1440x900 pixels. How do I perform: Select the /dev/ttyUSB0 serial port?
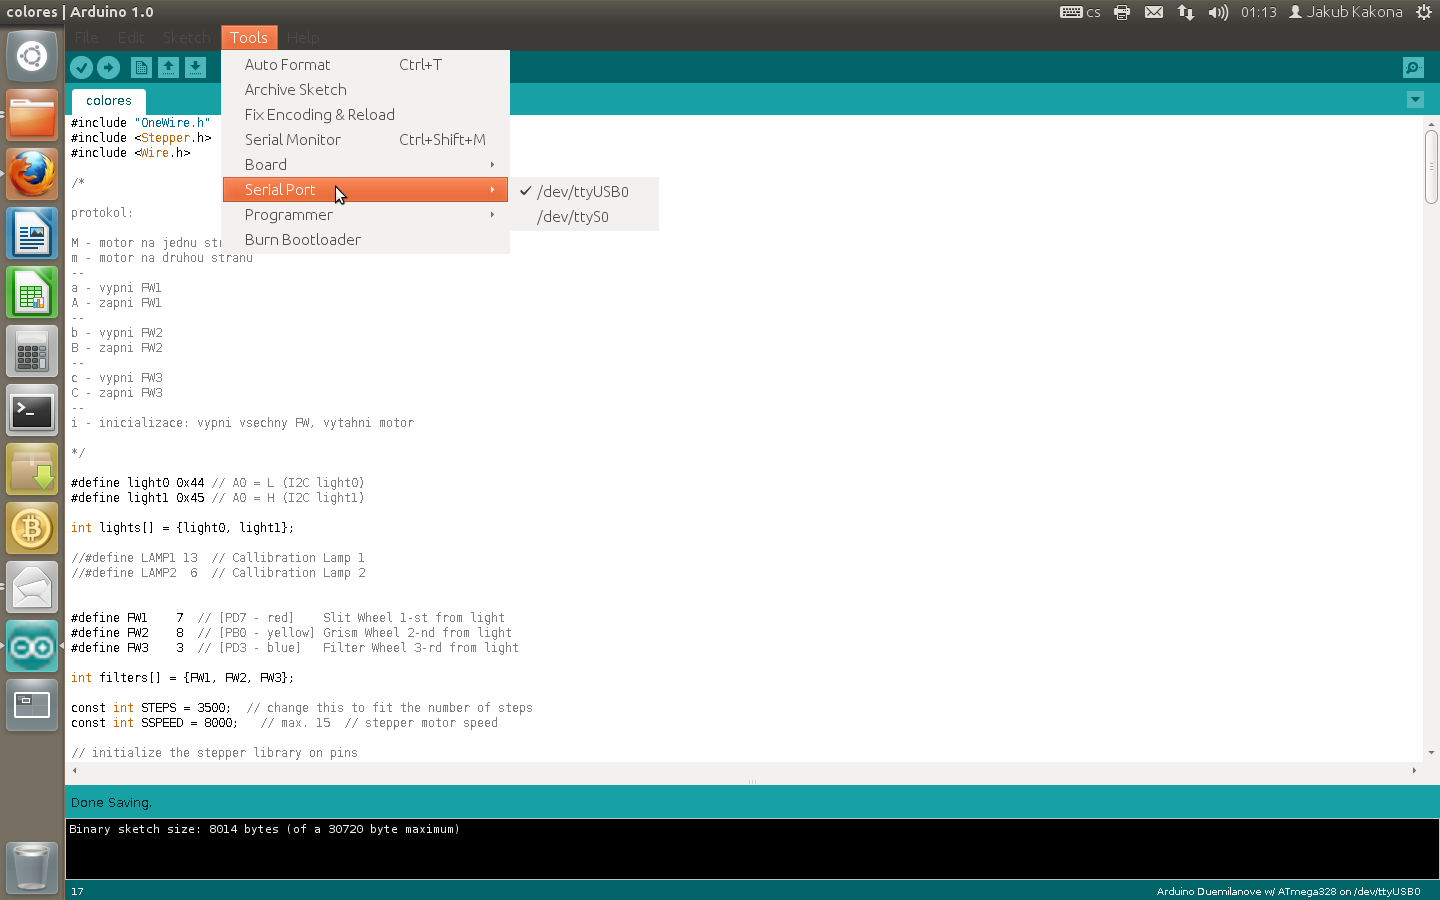click(582, 192)
